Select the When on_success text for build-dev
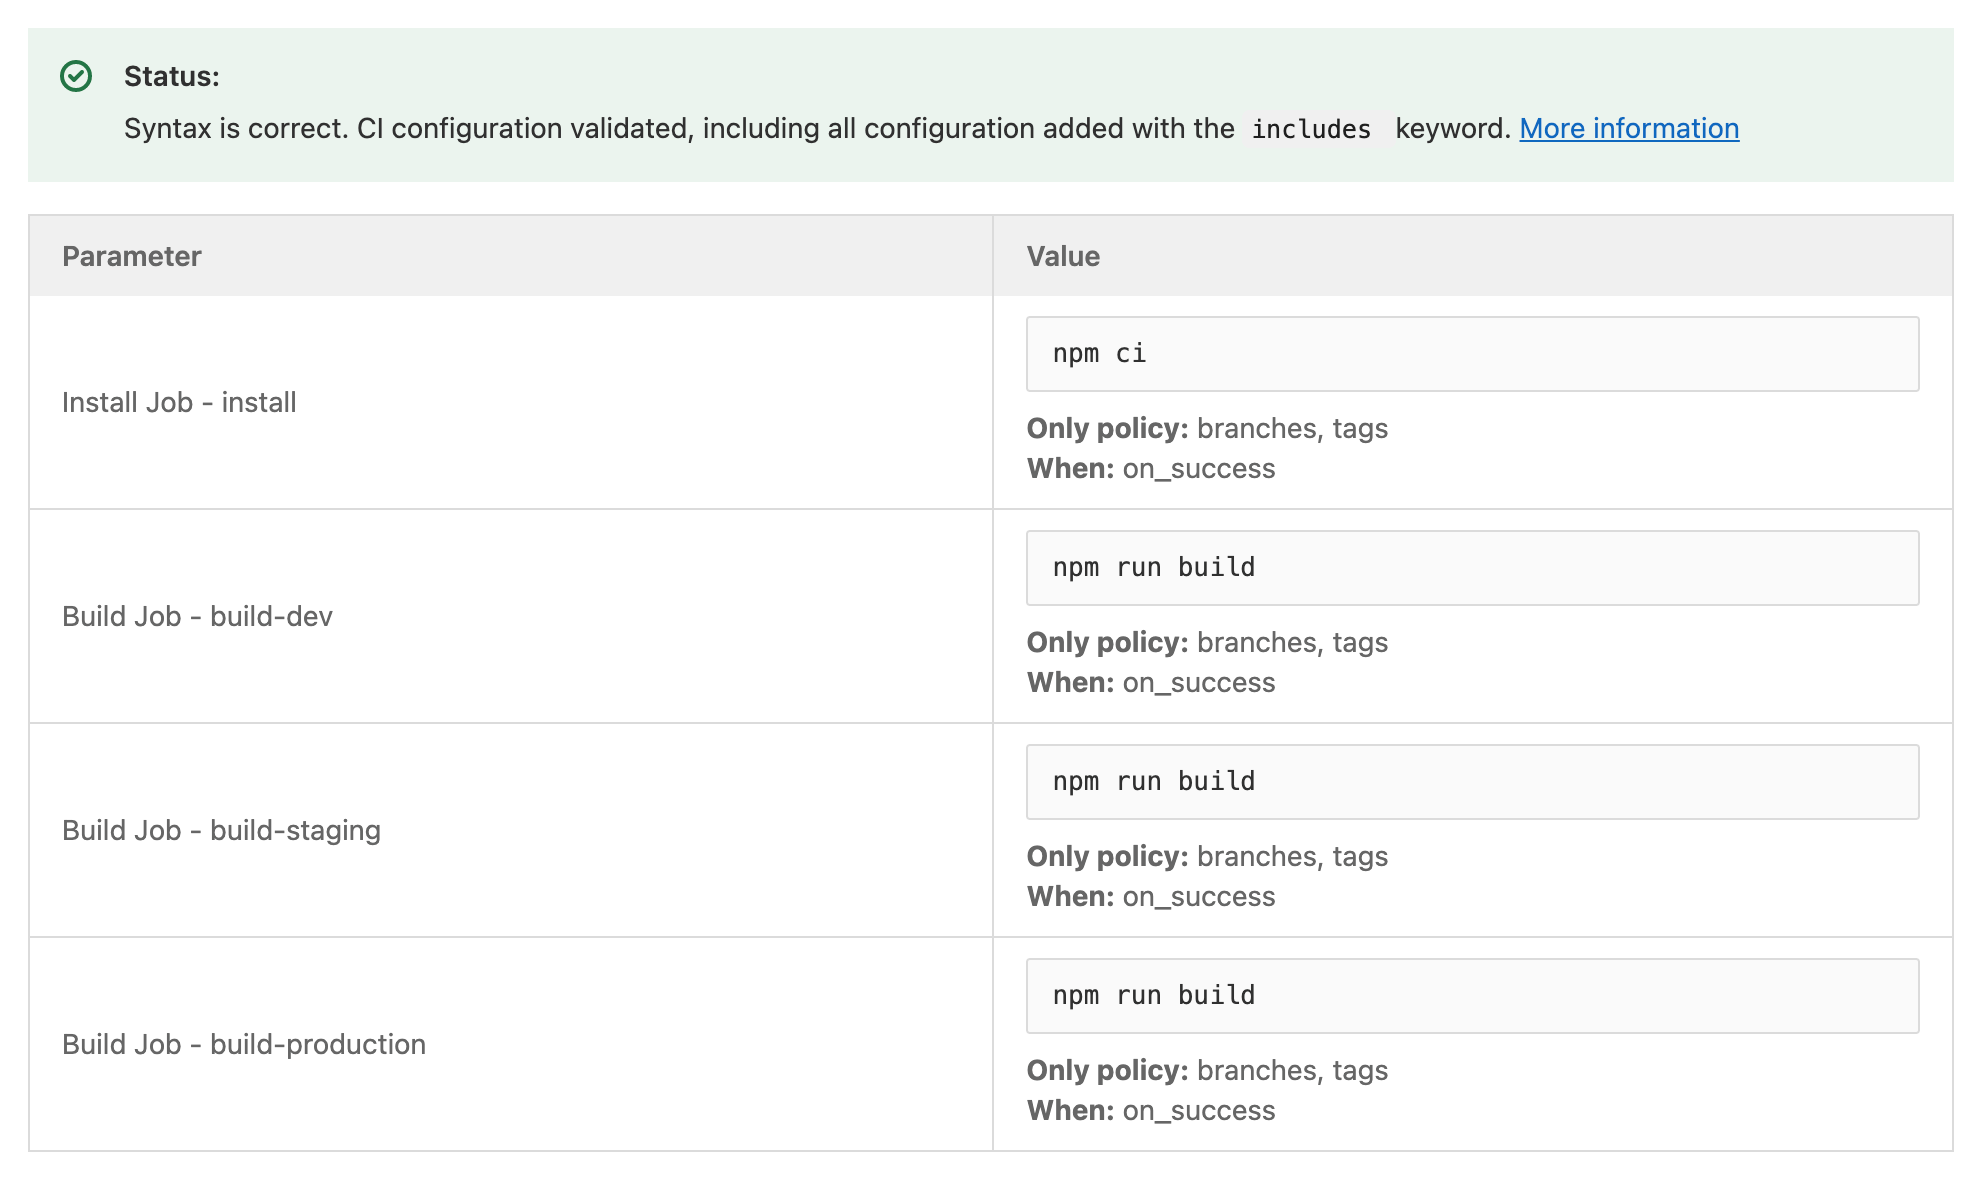Screen dimensions: 1982x1188 click(1150, 682)
